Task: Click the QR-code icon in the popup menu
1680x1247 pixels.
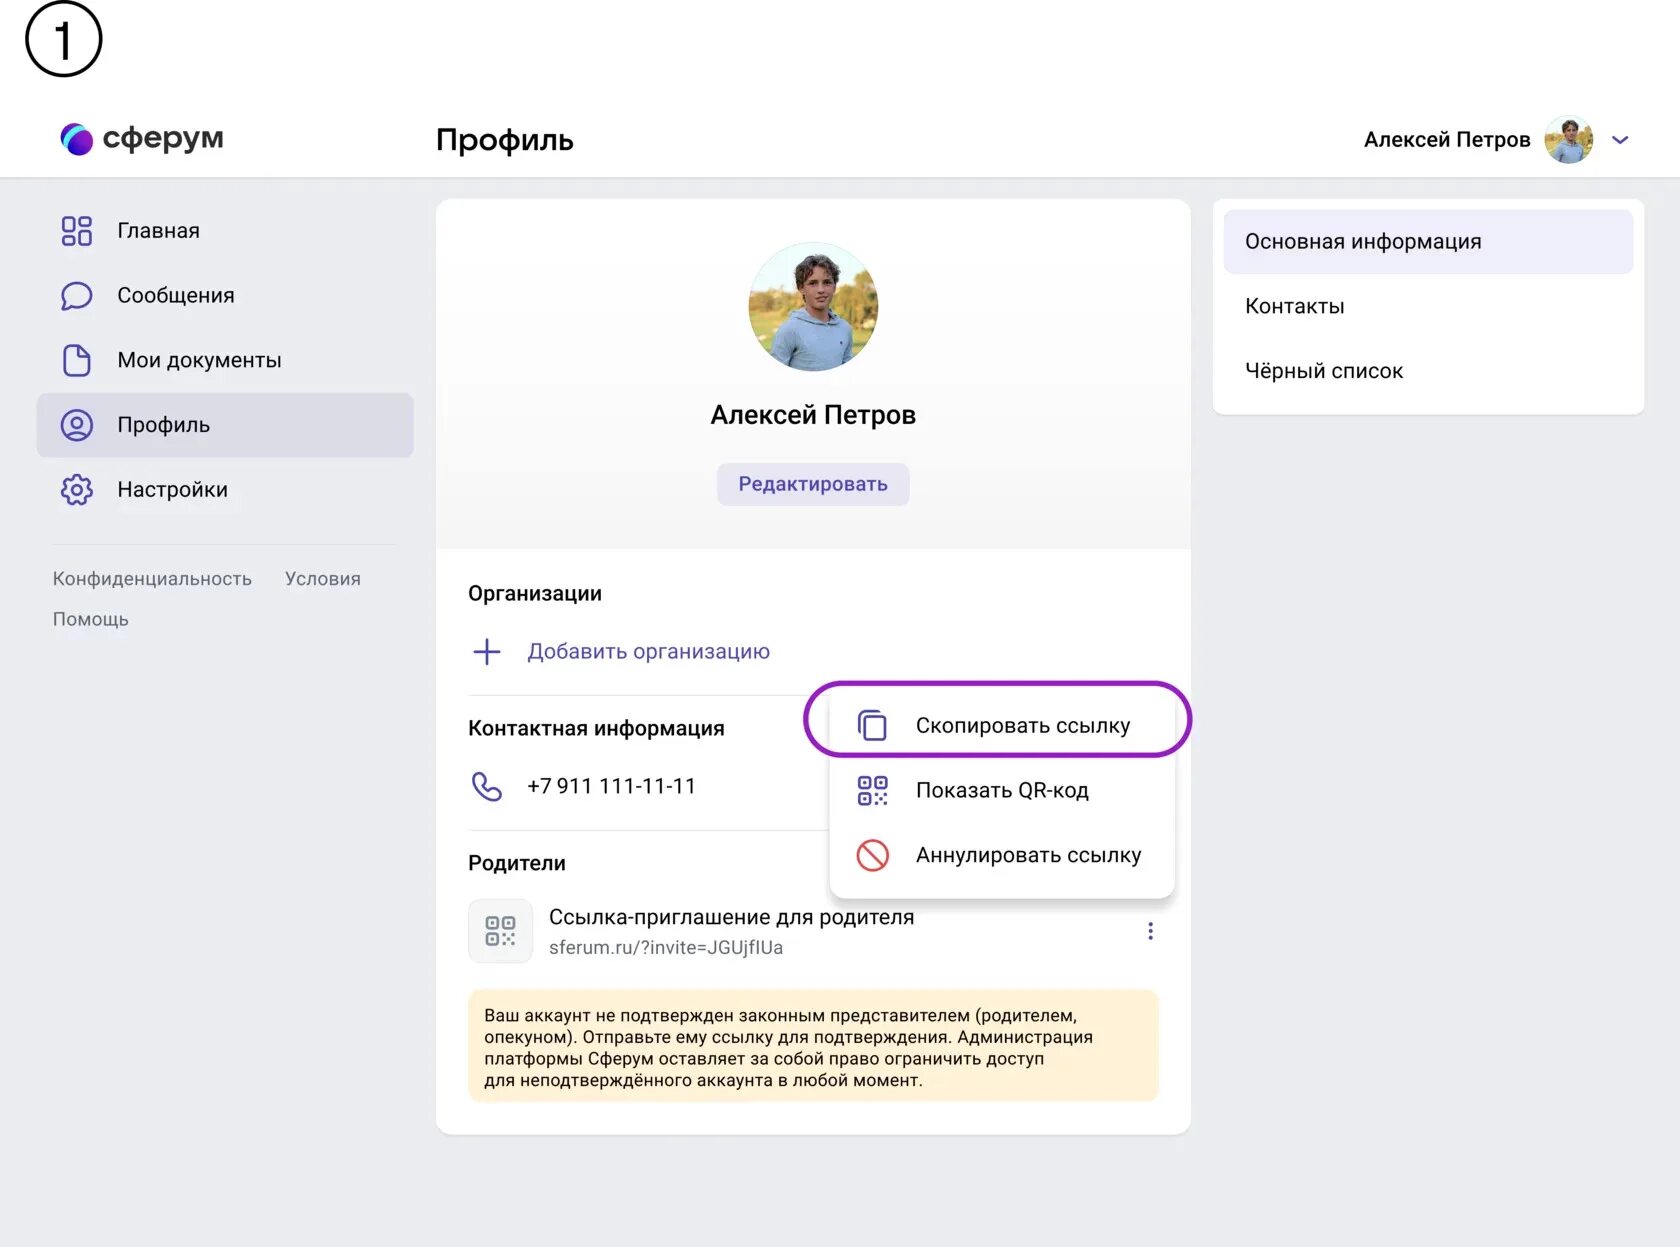Action: tap(872, 790)
